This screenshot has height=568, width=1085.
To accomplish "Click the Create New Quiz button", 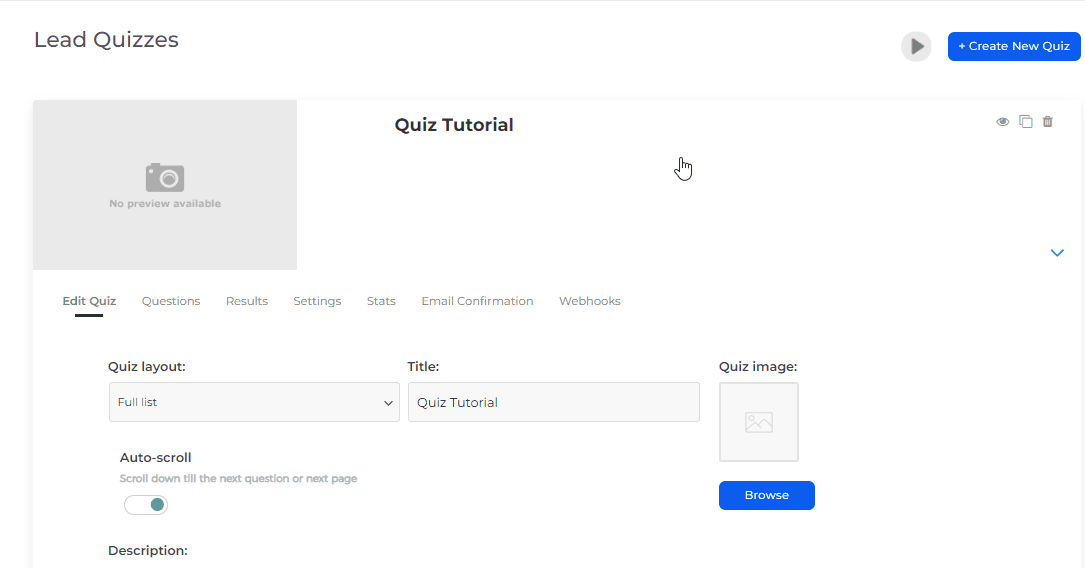I will point(1014,46).
